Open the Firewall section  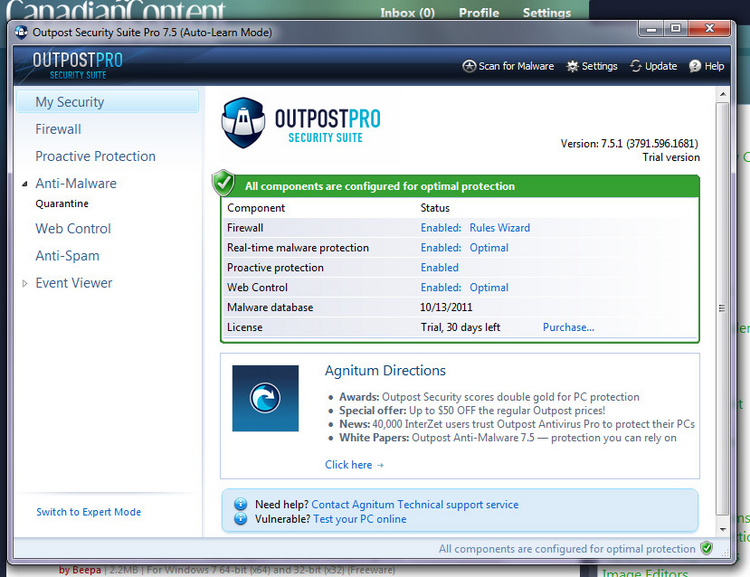(x=58, y=129)
